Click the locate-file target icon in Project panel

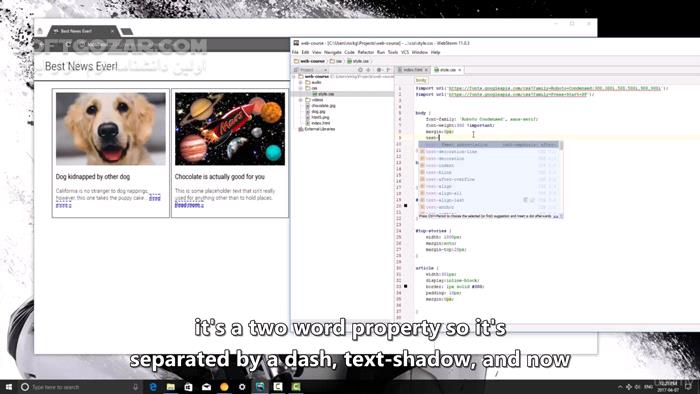click(360, 70)
